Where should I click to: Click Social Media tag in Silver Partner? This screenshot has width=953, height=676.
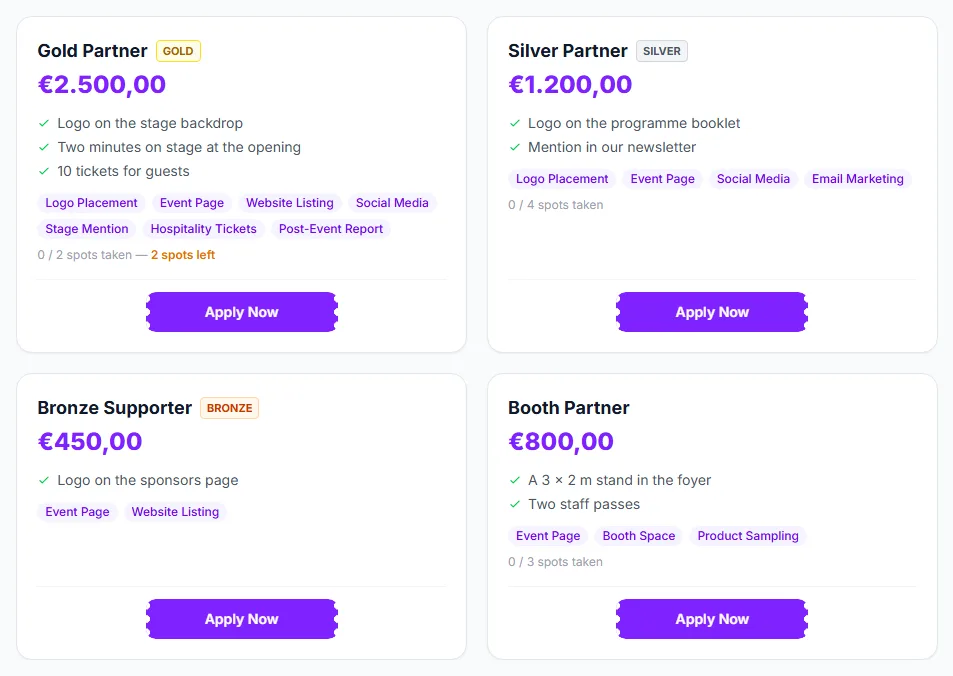pyautogui.click(x=753, y=179)
